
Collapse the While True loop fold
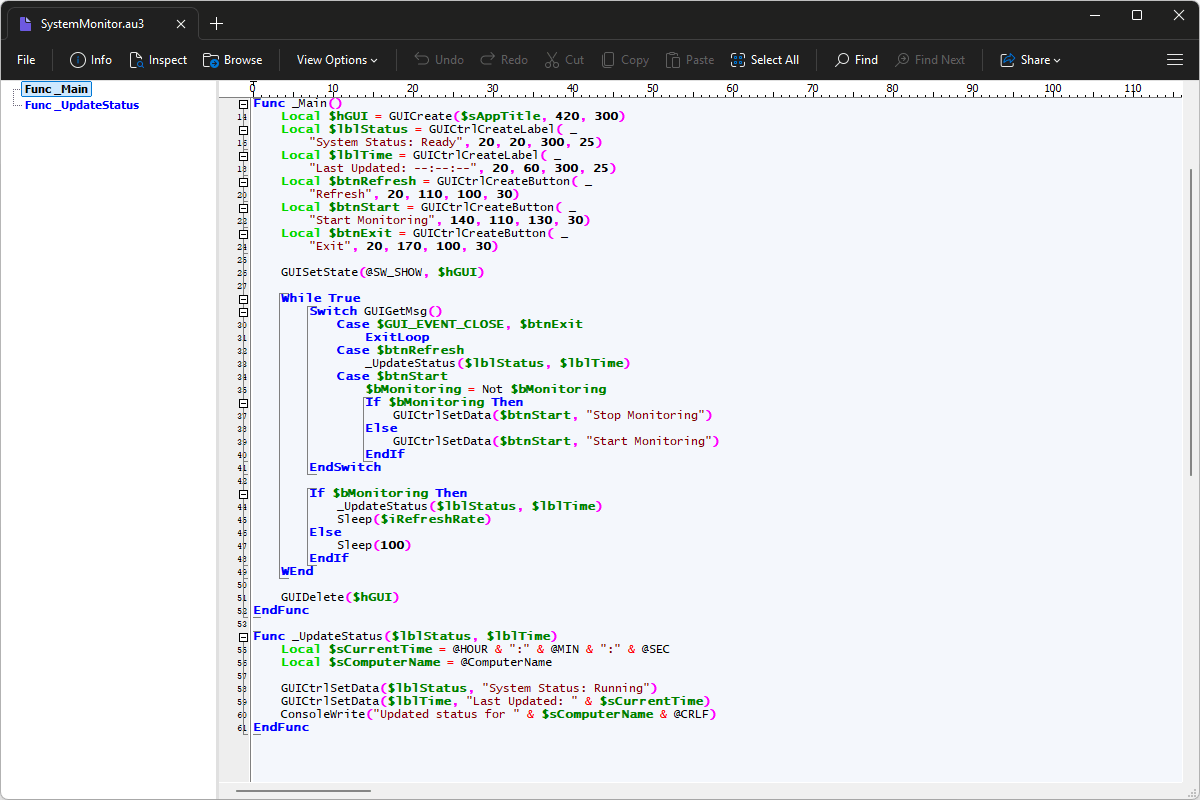(243, 298)
